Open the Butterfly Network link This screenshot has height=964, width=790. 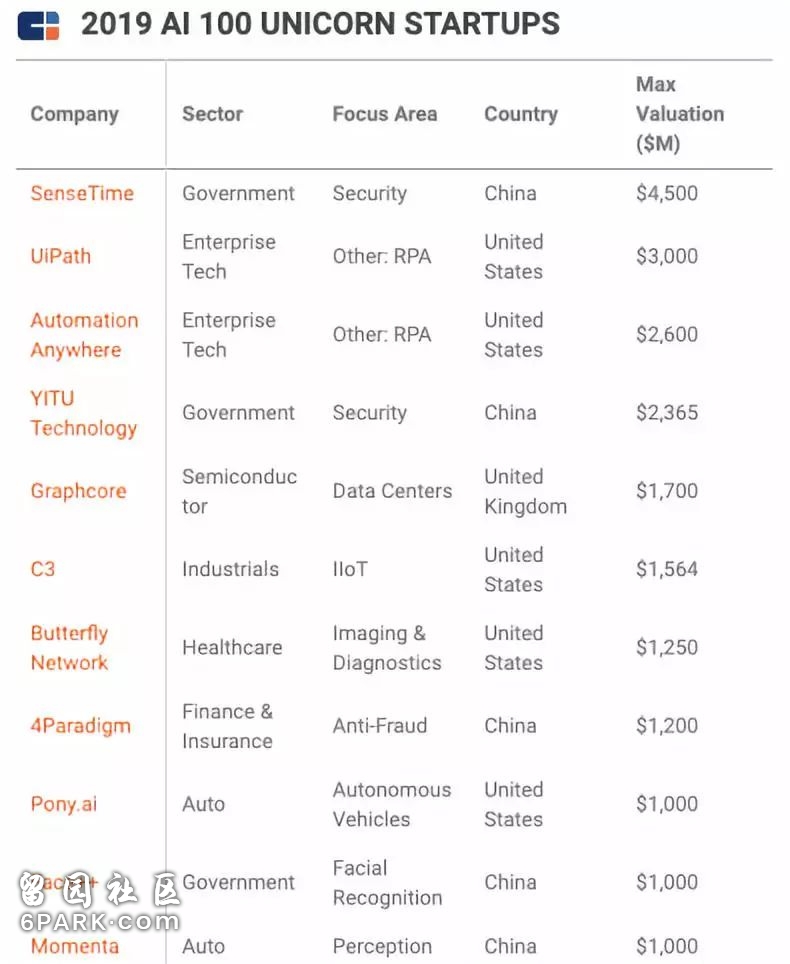(x=69, y=647)
